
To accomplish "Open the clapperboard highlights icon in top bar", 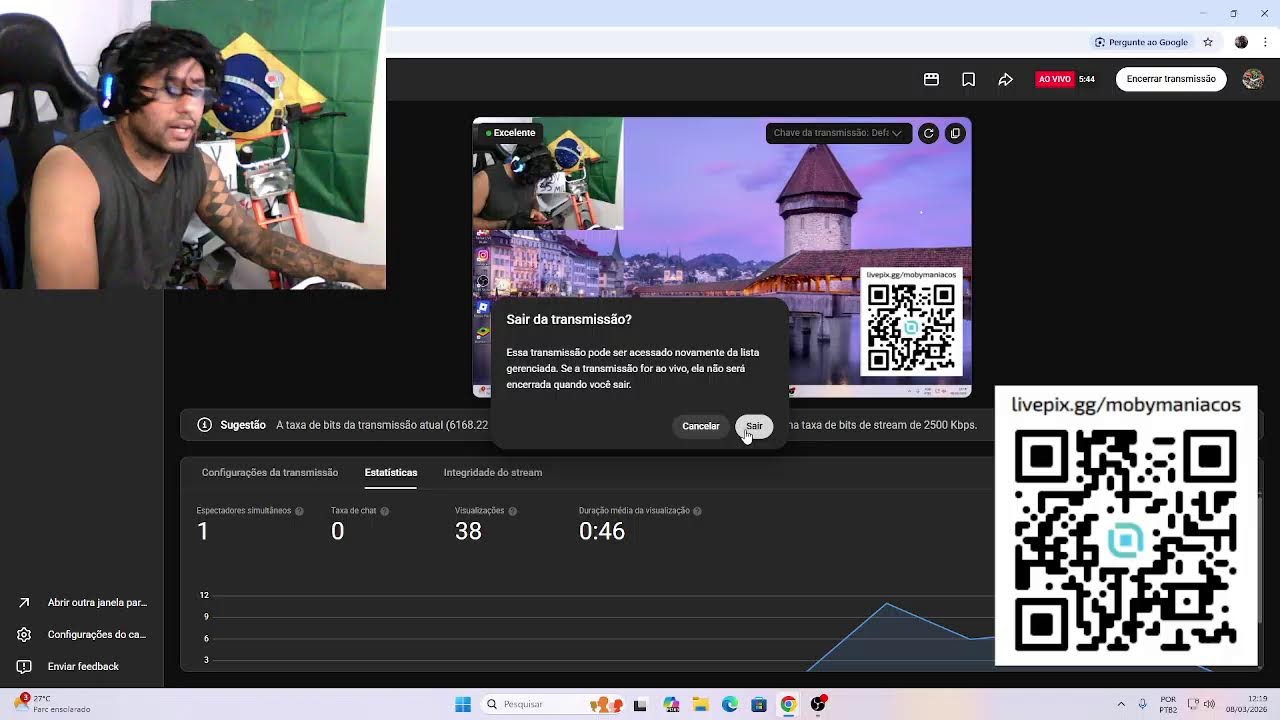I will 931,79.
